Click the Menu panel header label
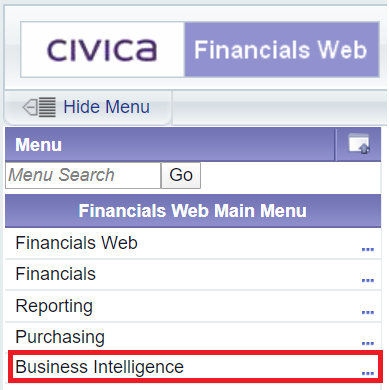 [x=38, y=145]
